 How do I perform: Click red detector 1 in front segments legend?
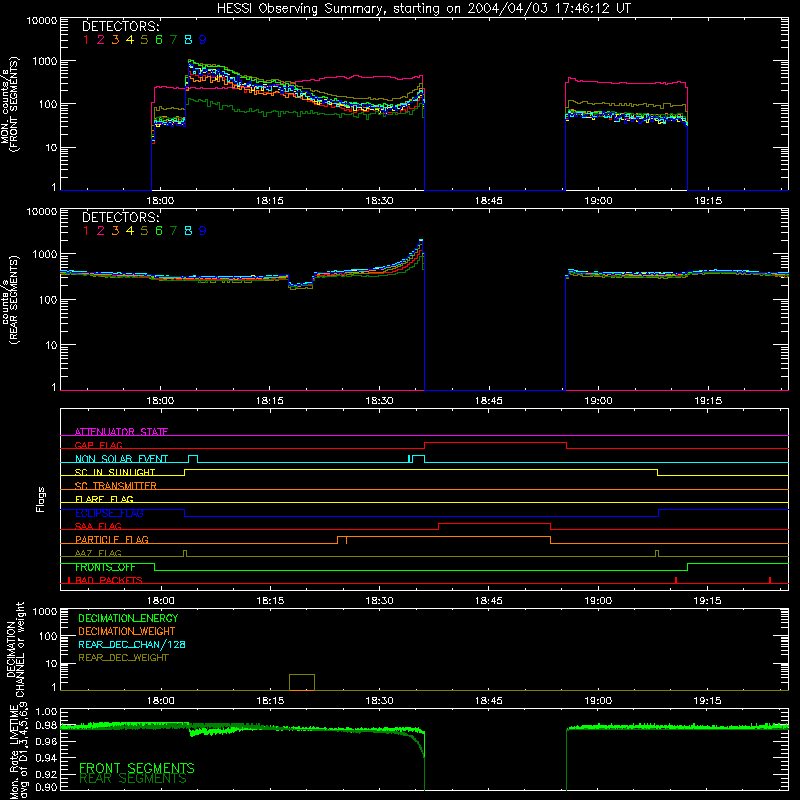tap(86, 40)
